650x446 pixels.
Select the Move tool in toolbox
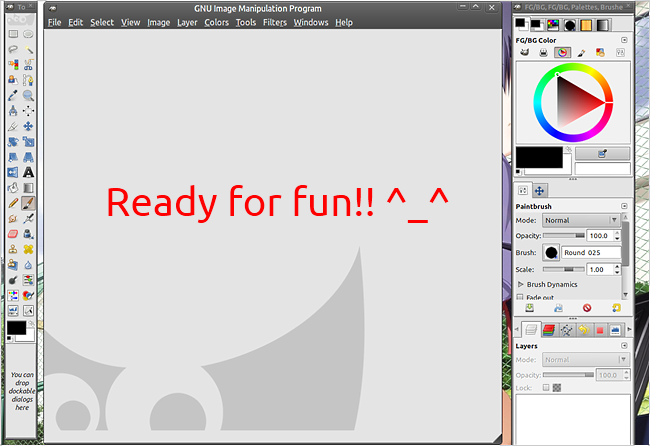tap(29, 126)
